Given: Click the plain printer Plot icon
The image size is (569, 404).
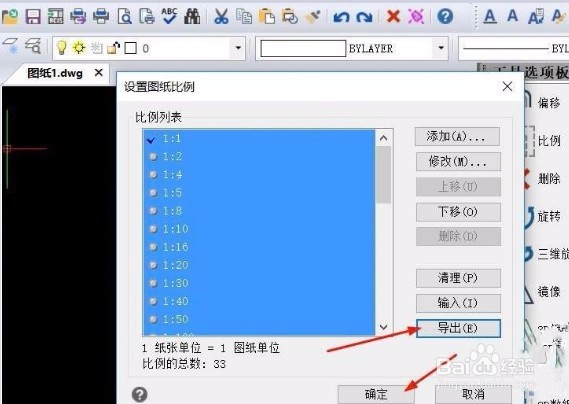Looking at the screenshot, I should 101,16.
